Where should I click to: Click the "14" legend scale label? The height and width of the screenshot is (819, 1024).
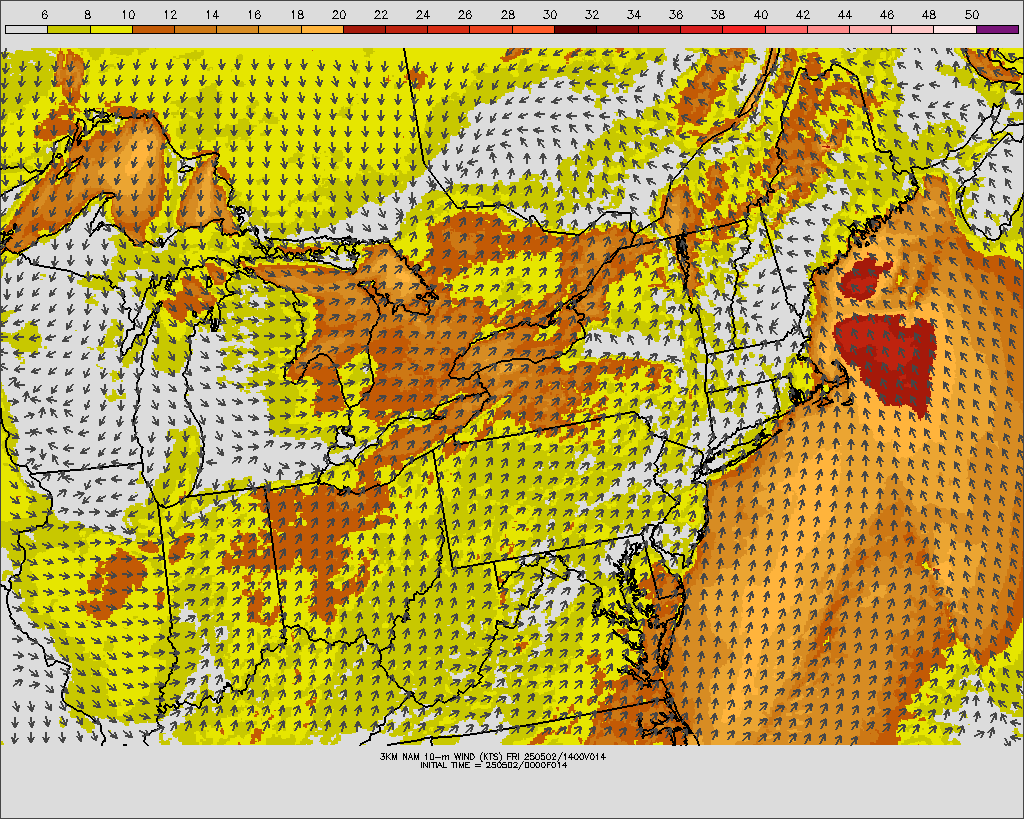click(x=212, y=14)
